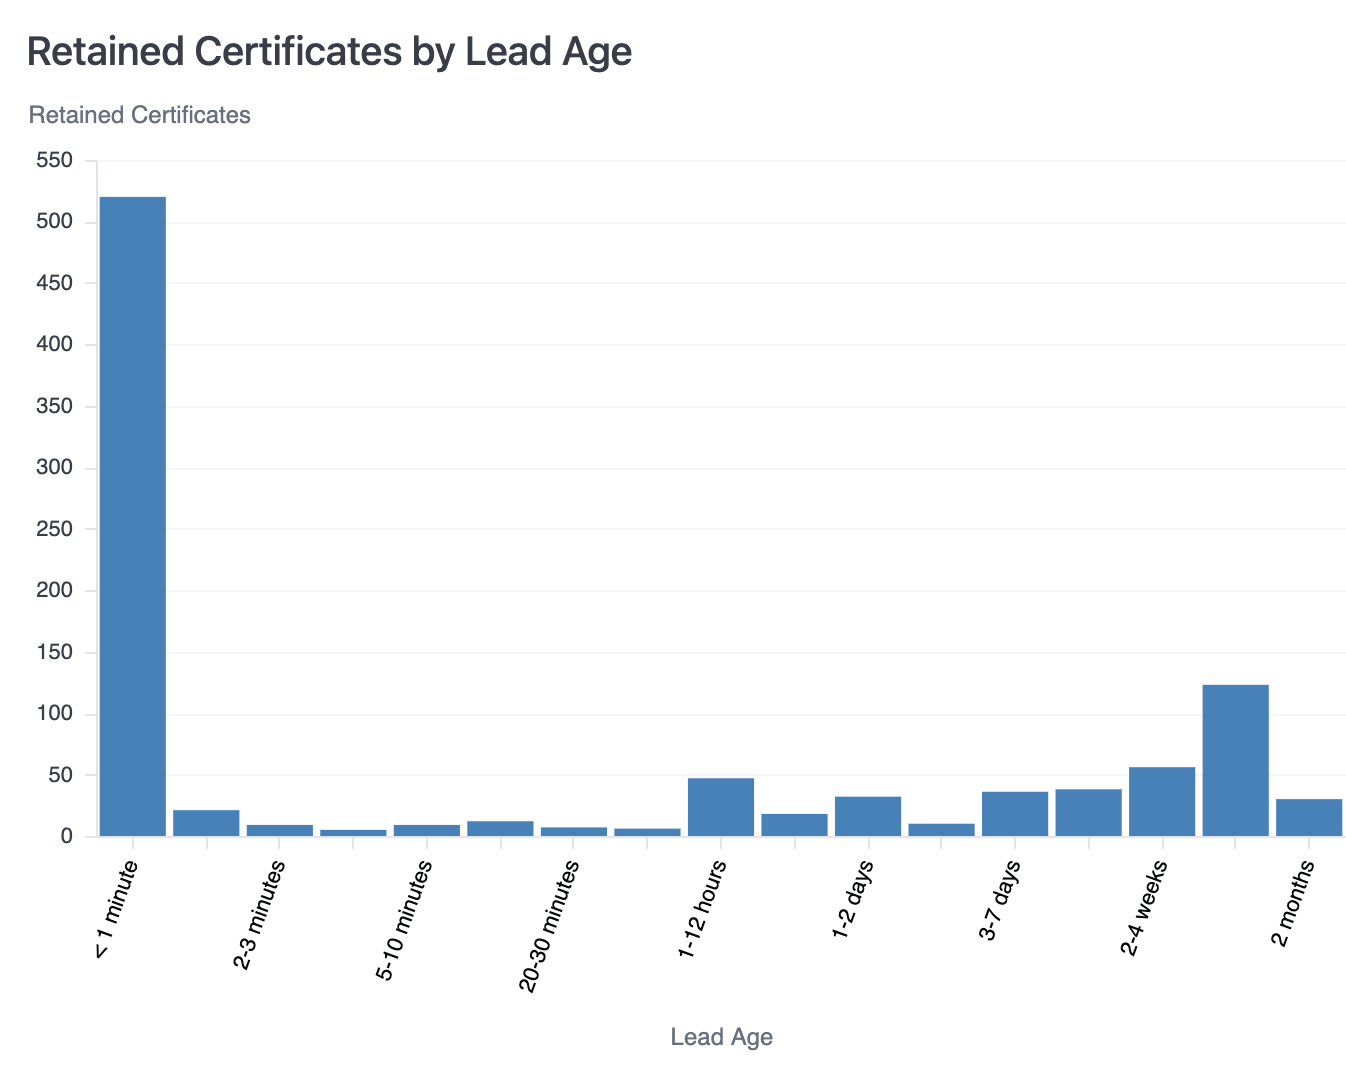1346x1070 pixels.
Task: Select the bar for 2 months
Action: [x=1309, y=818]
